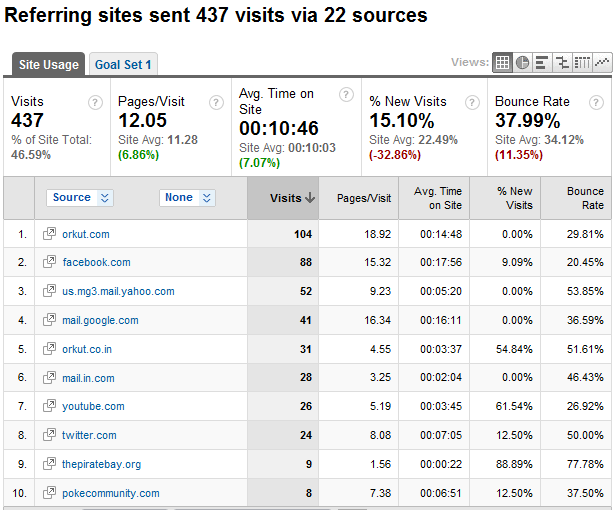
Task: Select the pie chart percentage view
Action: point(522,62)
